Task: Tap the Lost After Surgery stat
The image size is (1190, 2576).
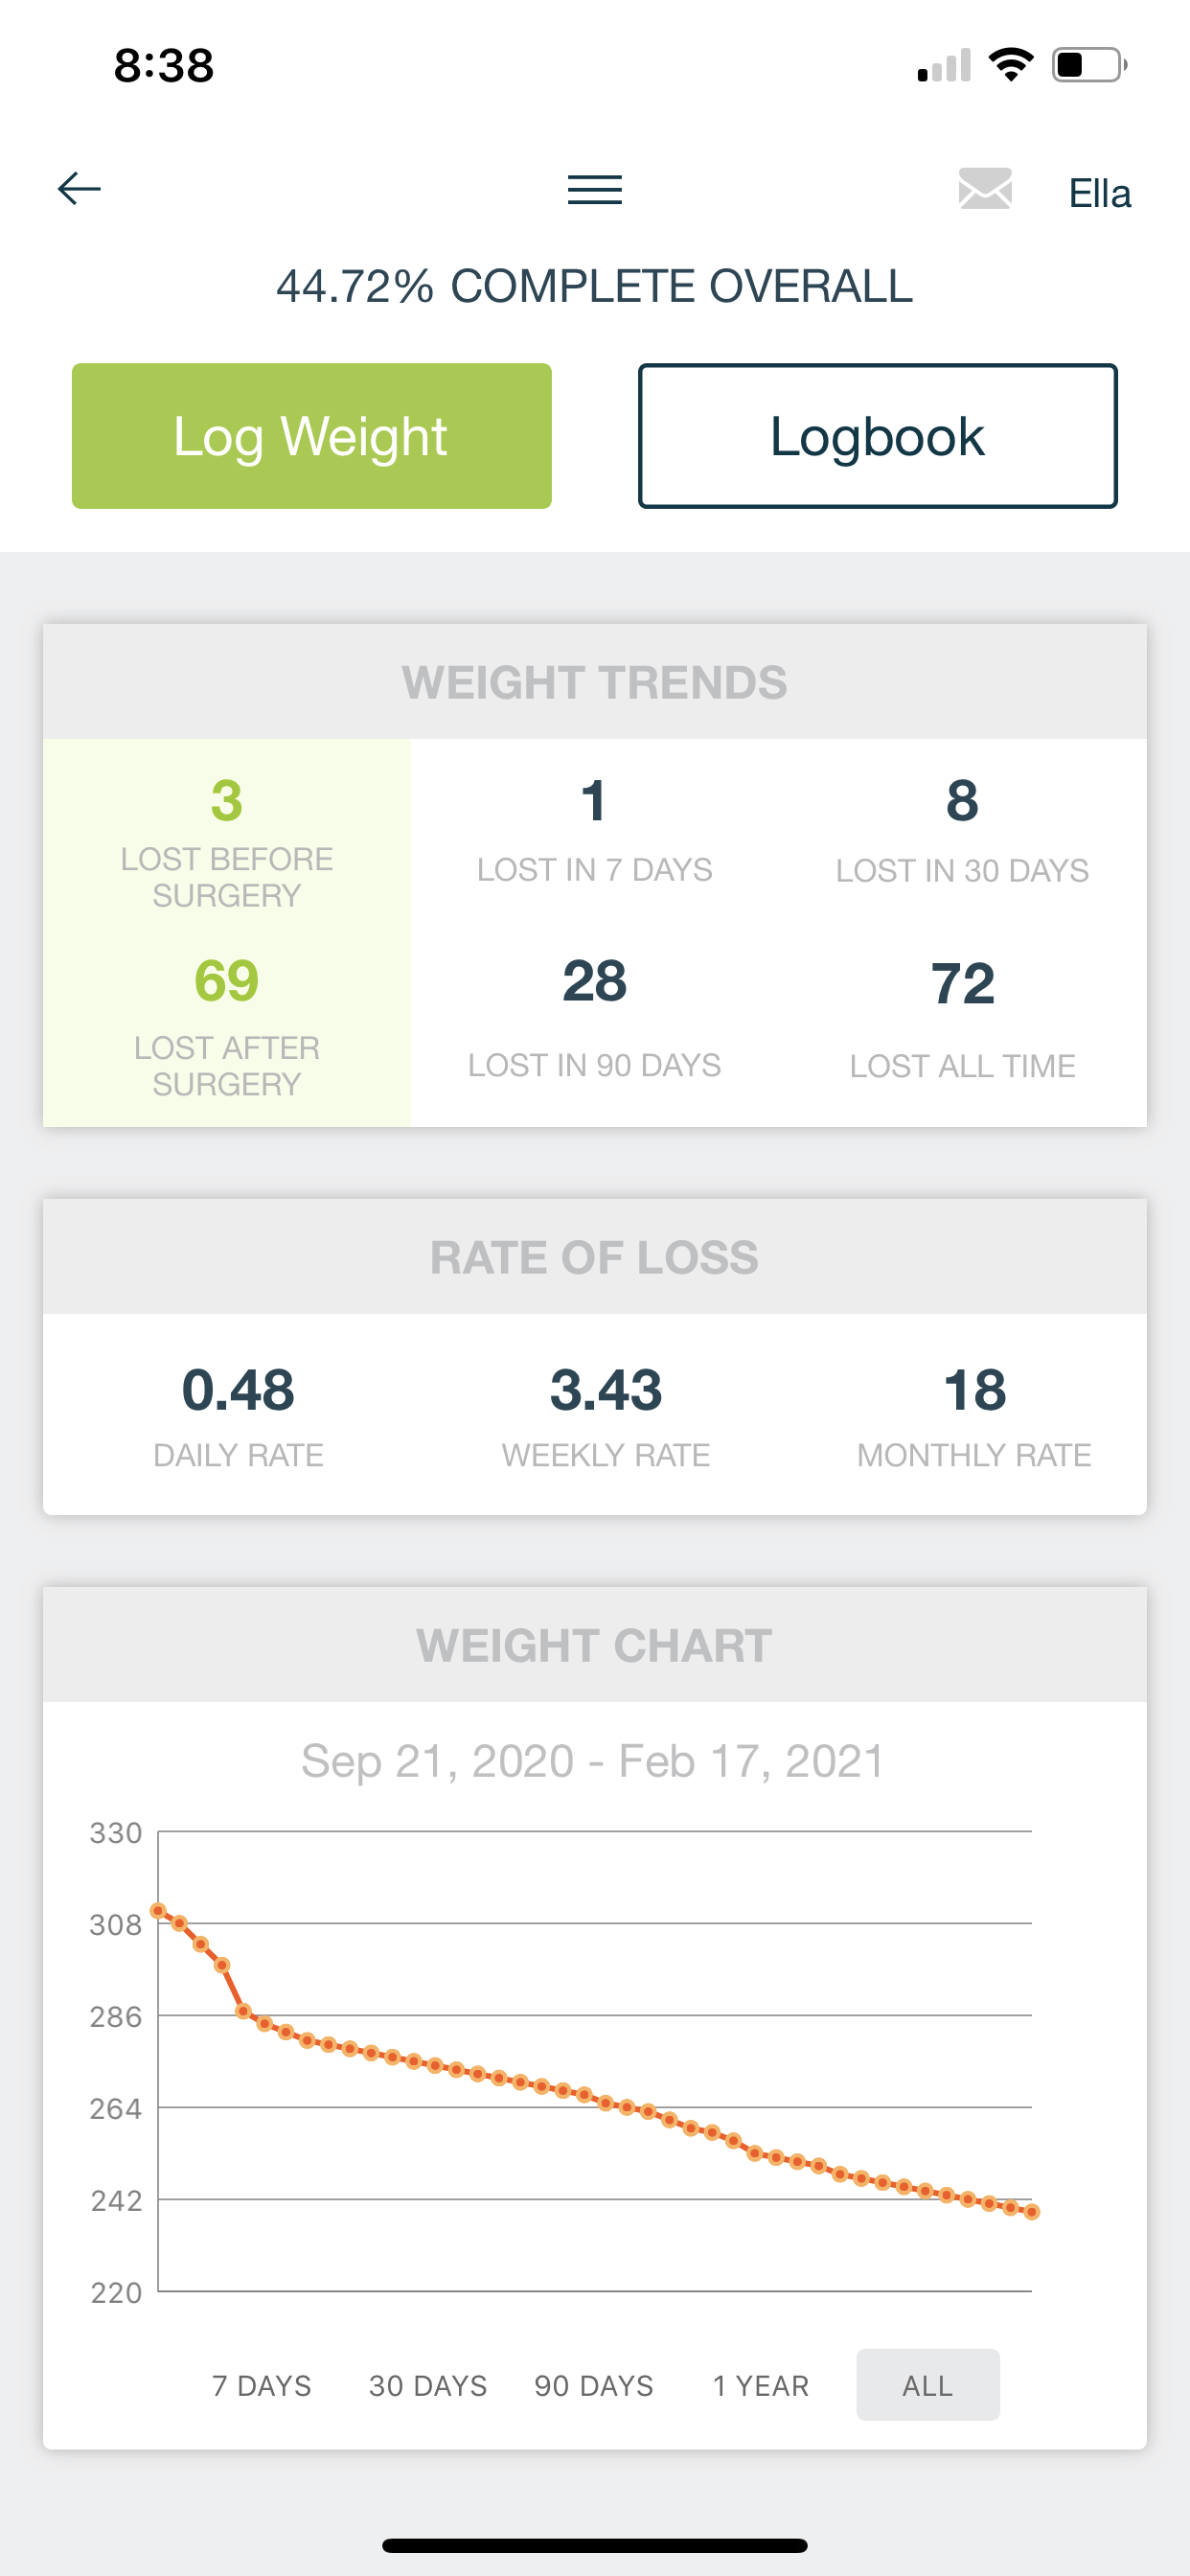Action: [227, 1024]
